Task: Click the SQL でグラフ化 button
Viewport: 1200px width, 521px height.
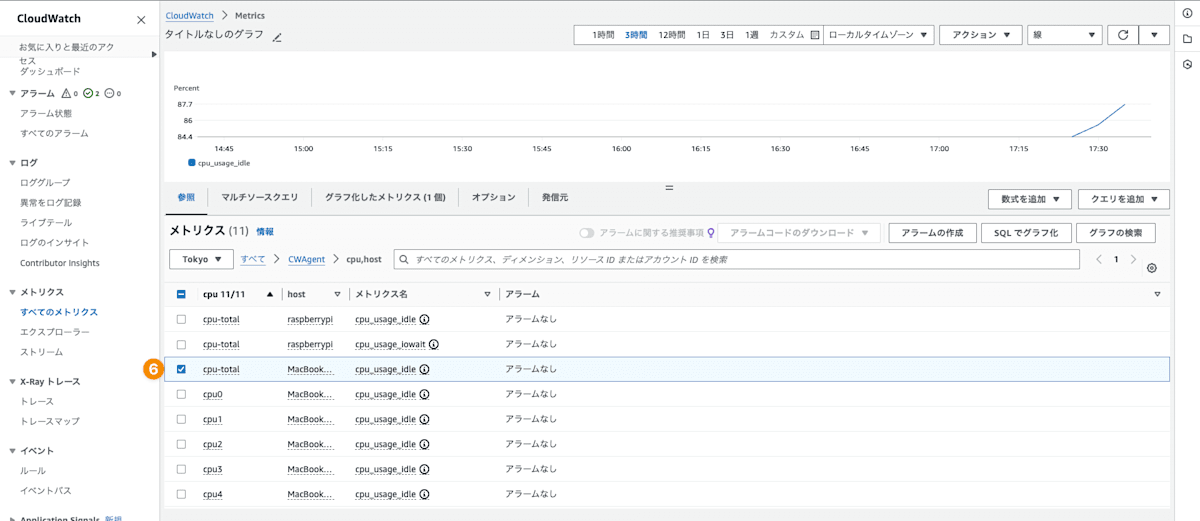Action: click(x=1026, y=233)
